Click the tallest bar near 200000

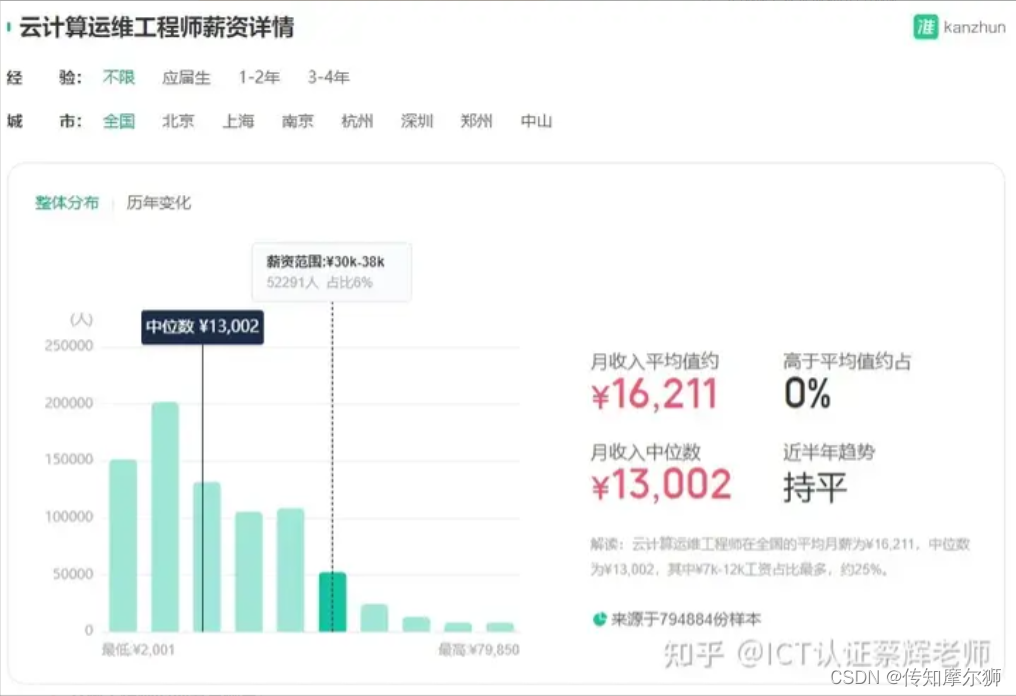coord(165,517)
